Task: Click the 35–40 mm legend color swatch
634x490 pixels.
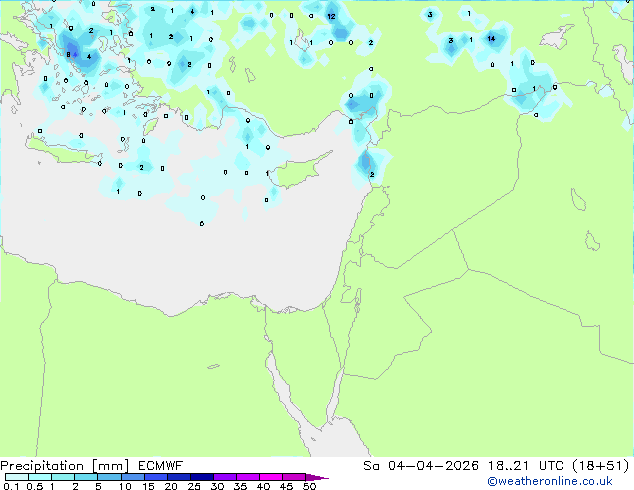Action: click(247, 477)
